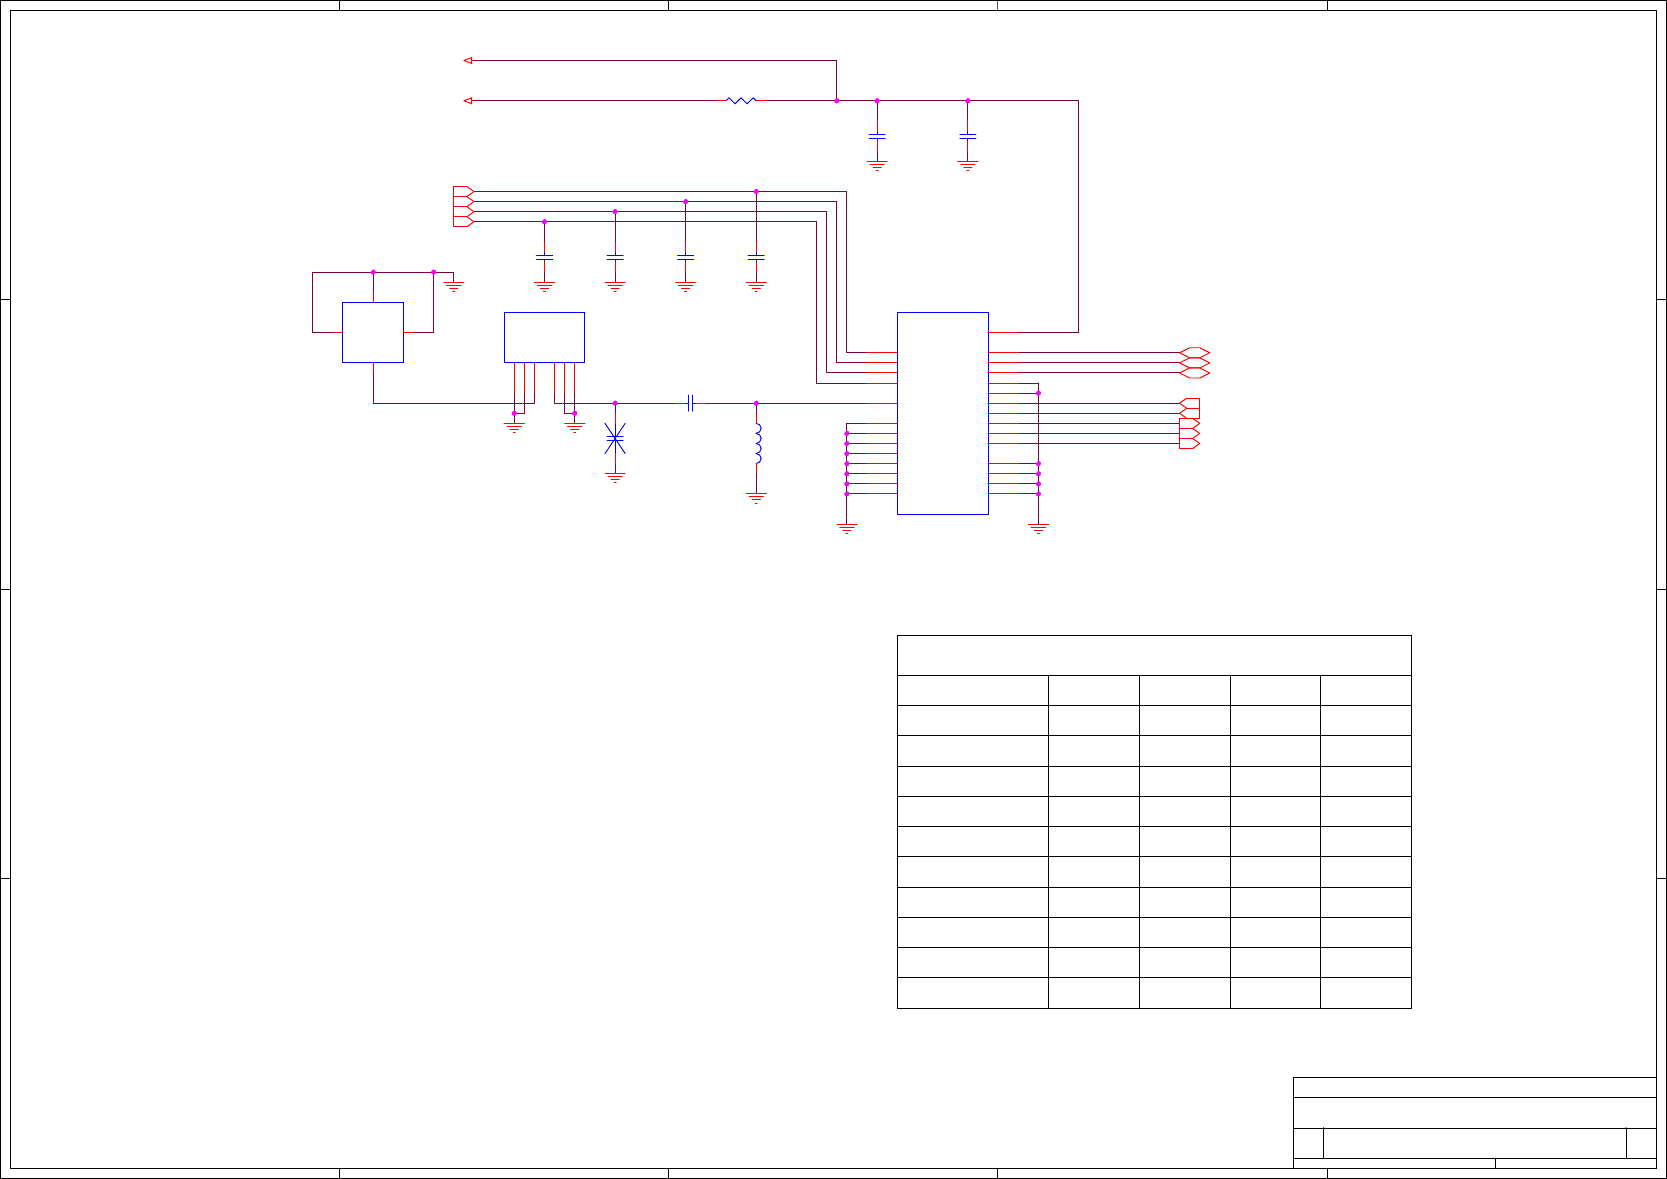Select the large blue IC rectangle

[943, 413]
